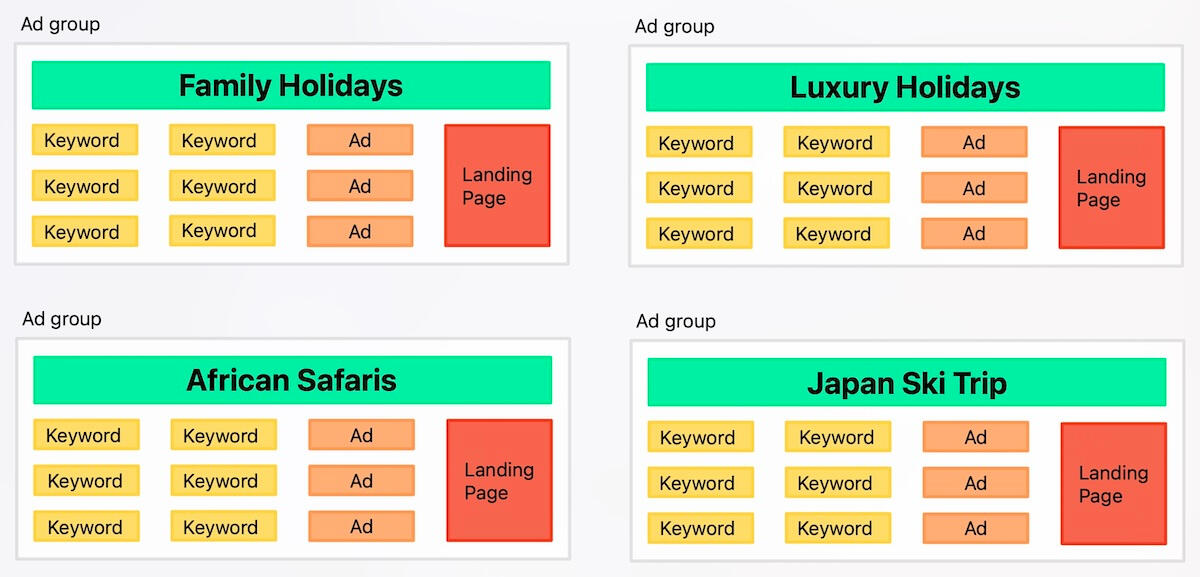The width and height of the screenshot is (1200, 577).
Task: Select the Ad group label above Japan Ski Trip
Action: click(676, 321)
